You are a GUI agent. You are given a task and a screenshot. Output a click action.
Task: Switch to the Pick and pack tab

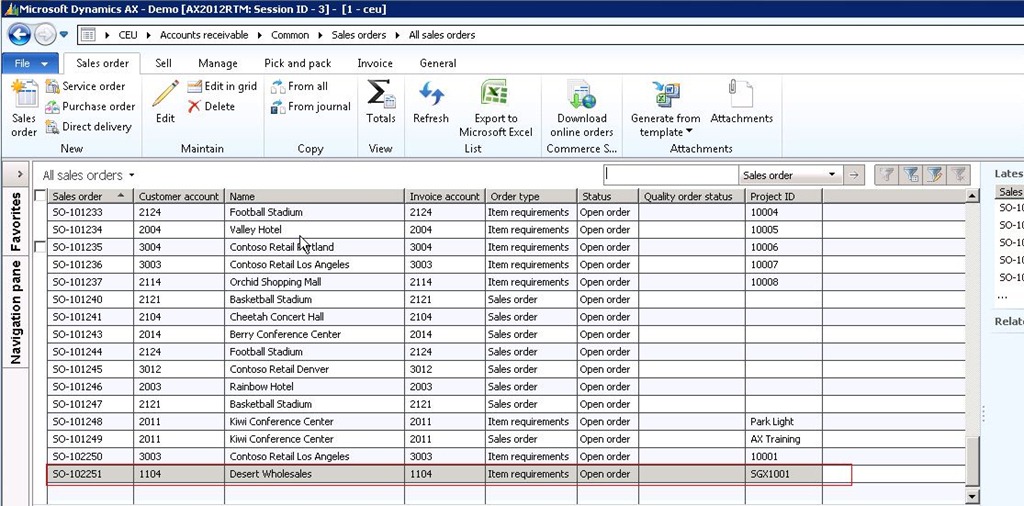(297, 63)
